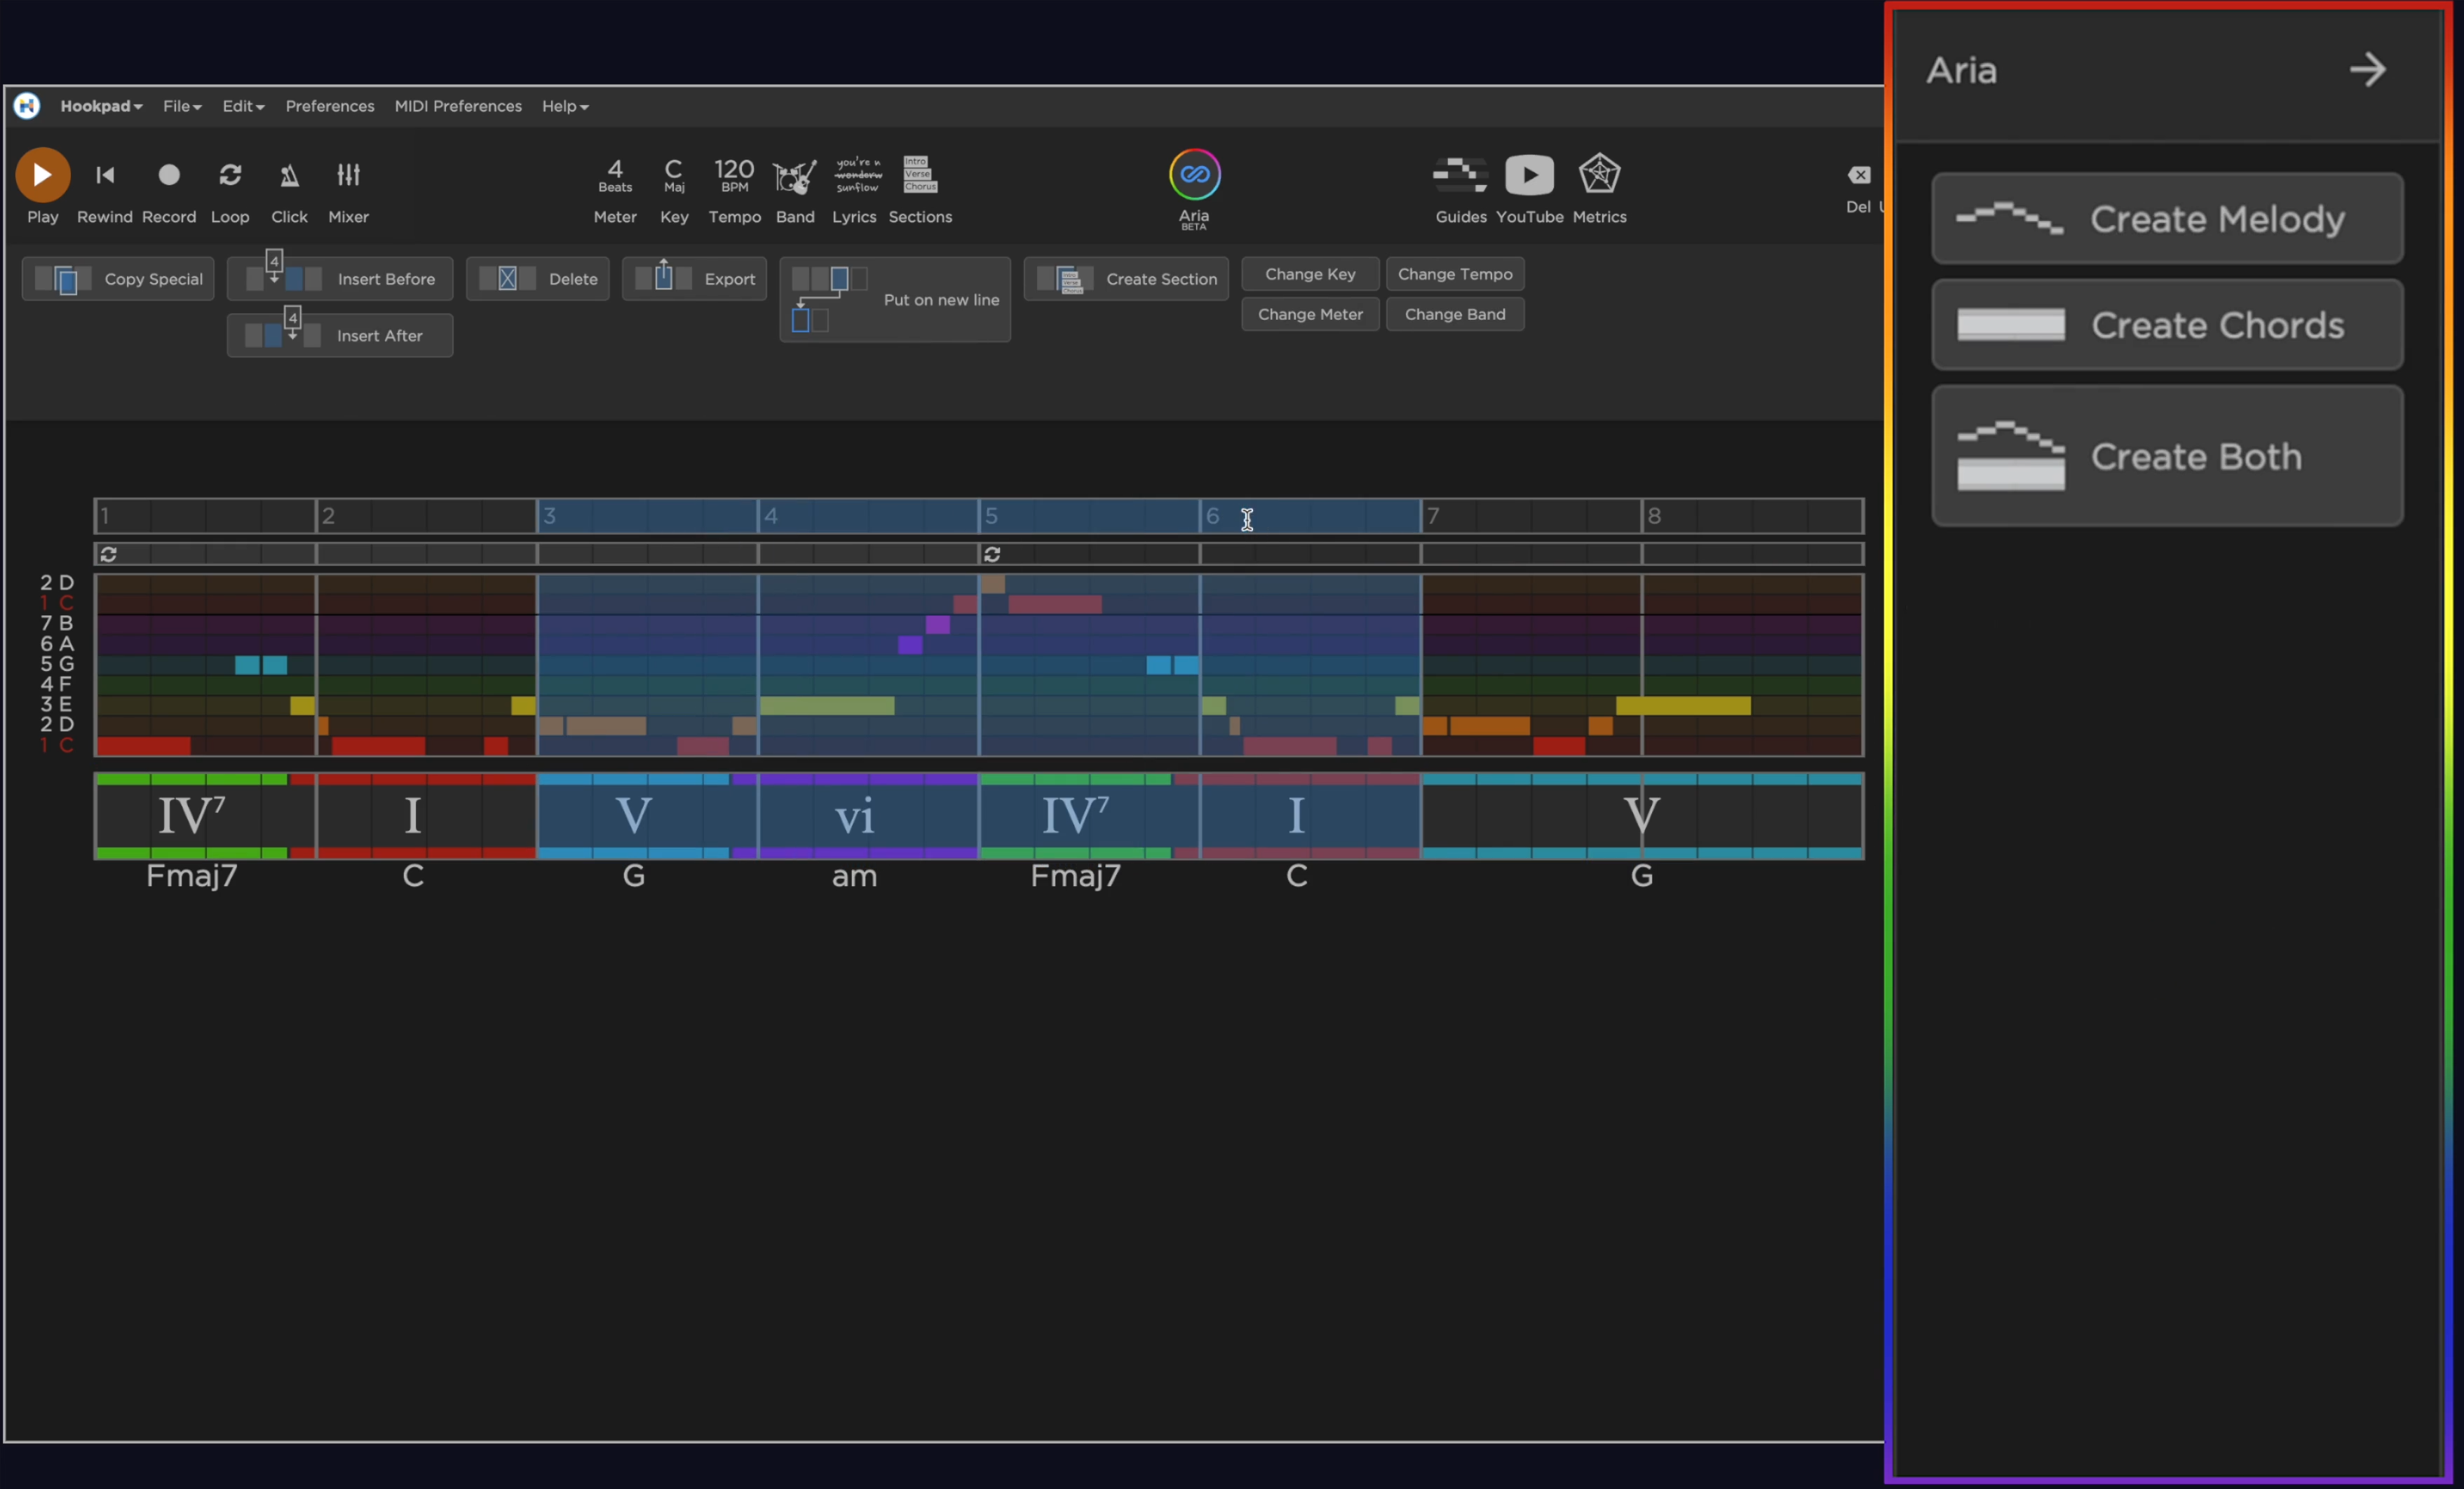
Task: Click Create Chords in Aria panel
Action: (x=2167, y=325)
